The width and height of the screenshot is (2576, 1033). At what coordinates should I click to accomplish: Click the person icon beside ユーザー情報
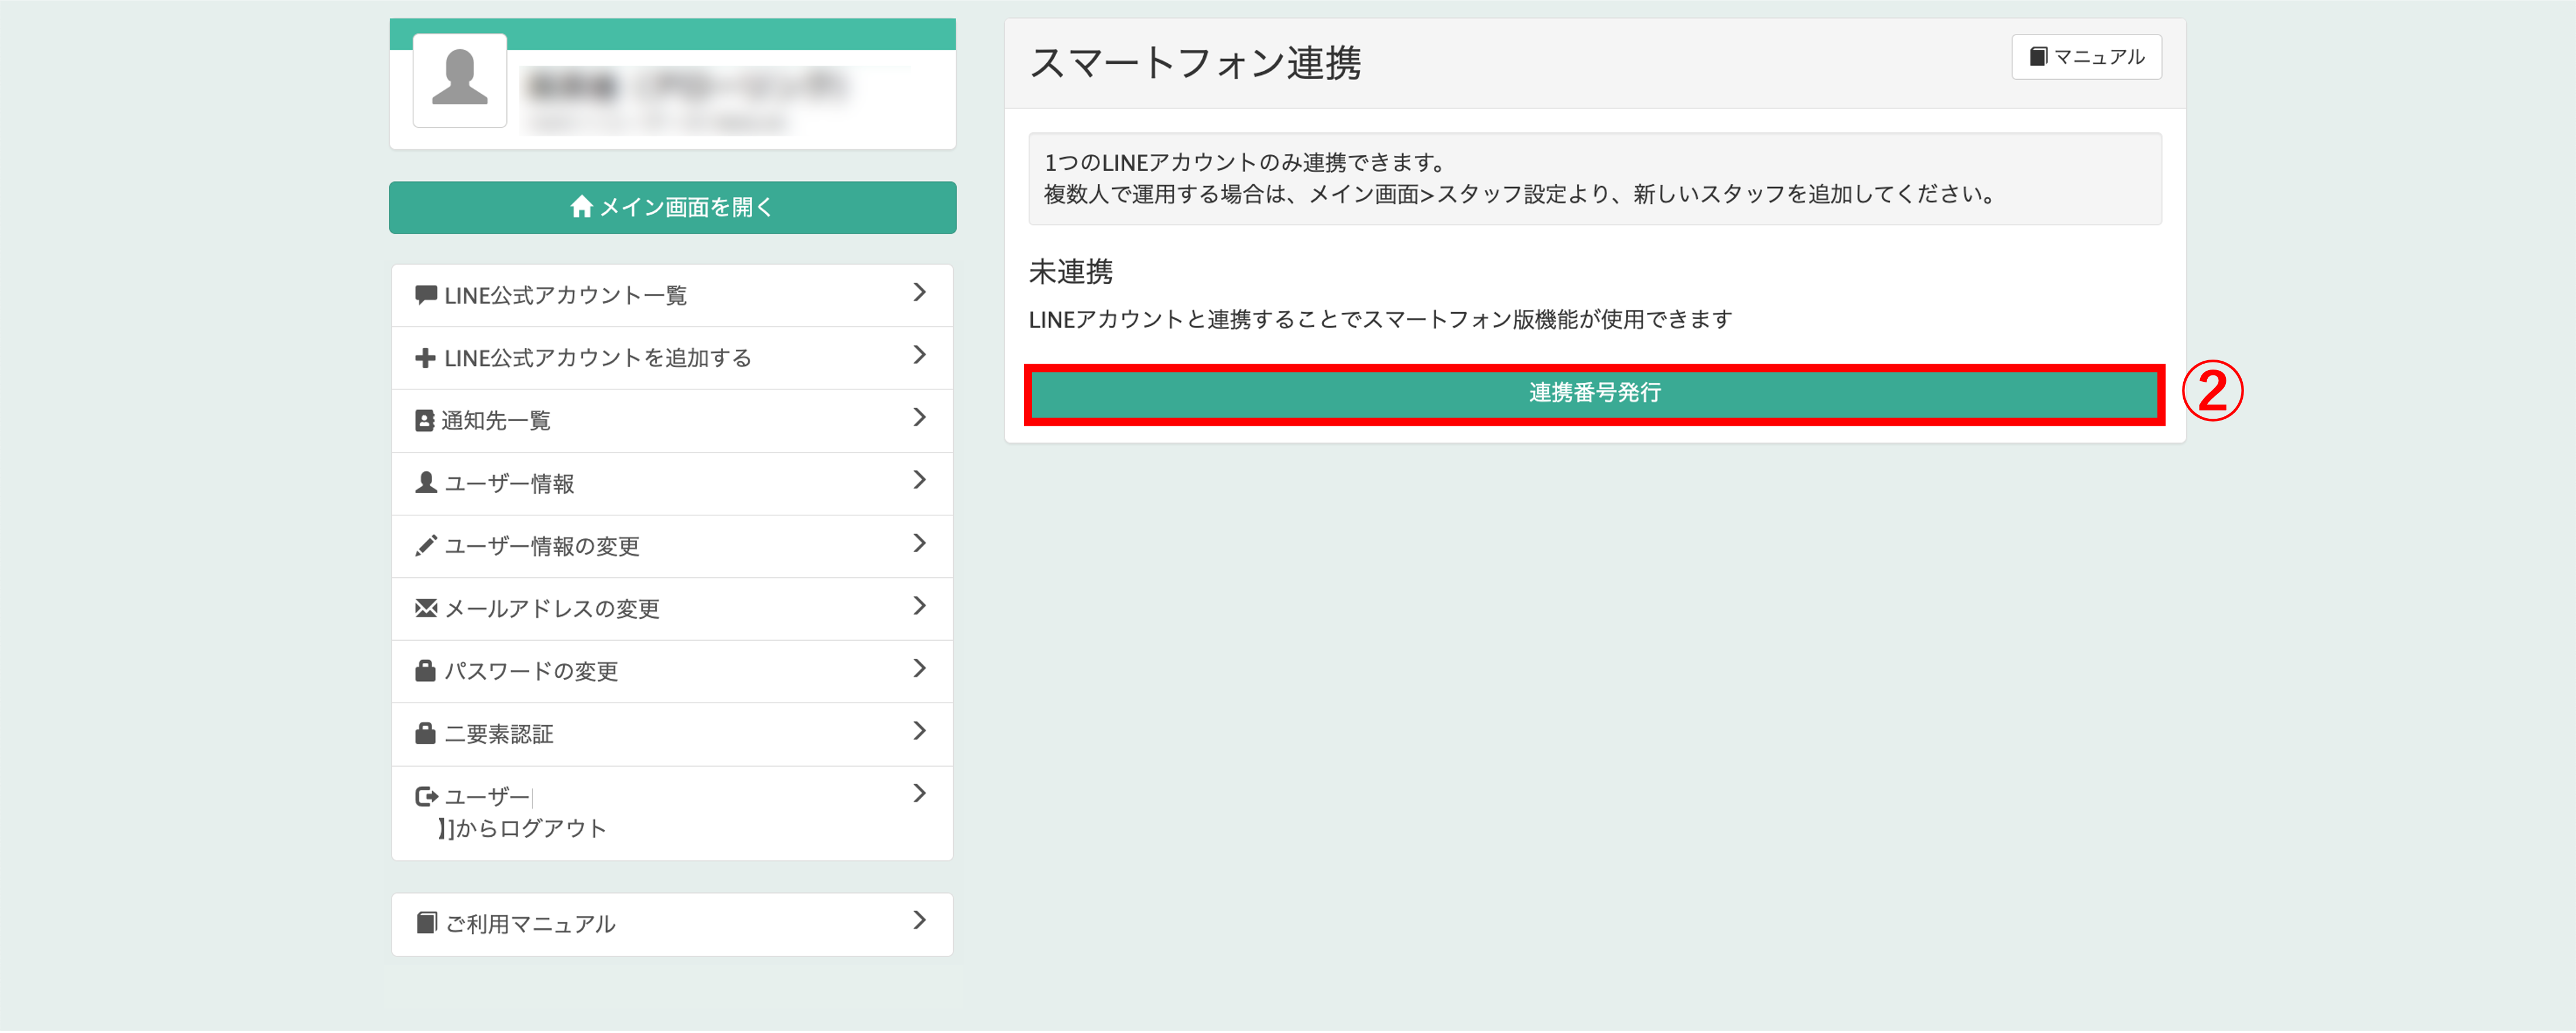pyautogui.click(x=425, y=483)
